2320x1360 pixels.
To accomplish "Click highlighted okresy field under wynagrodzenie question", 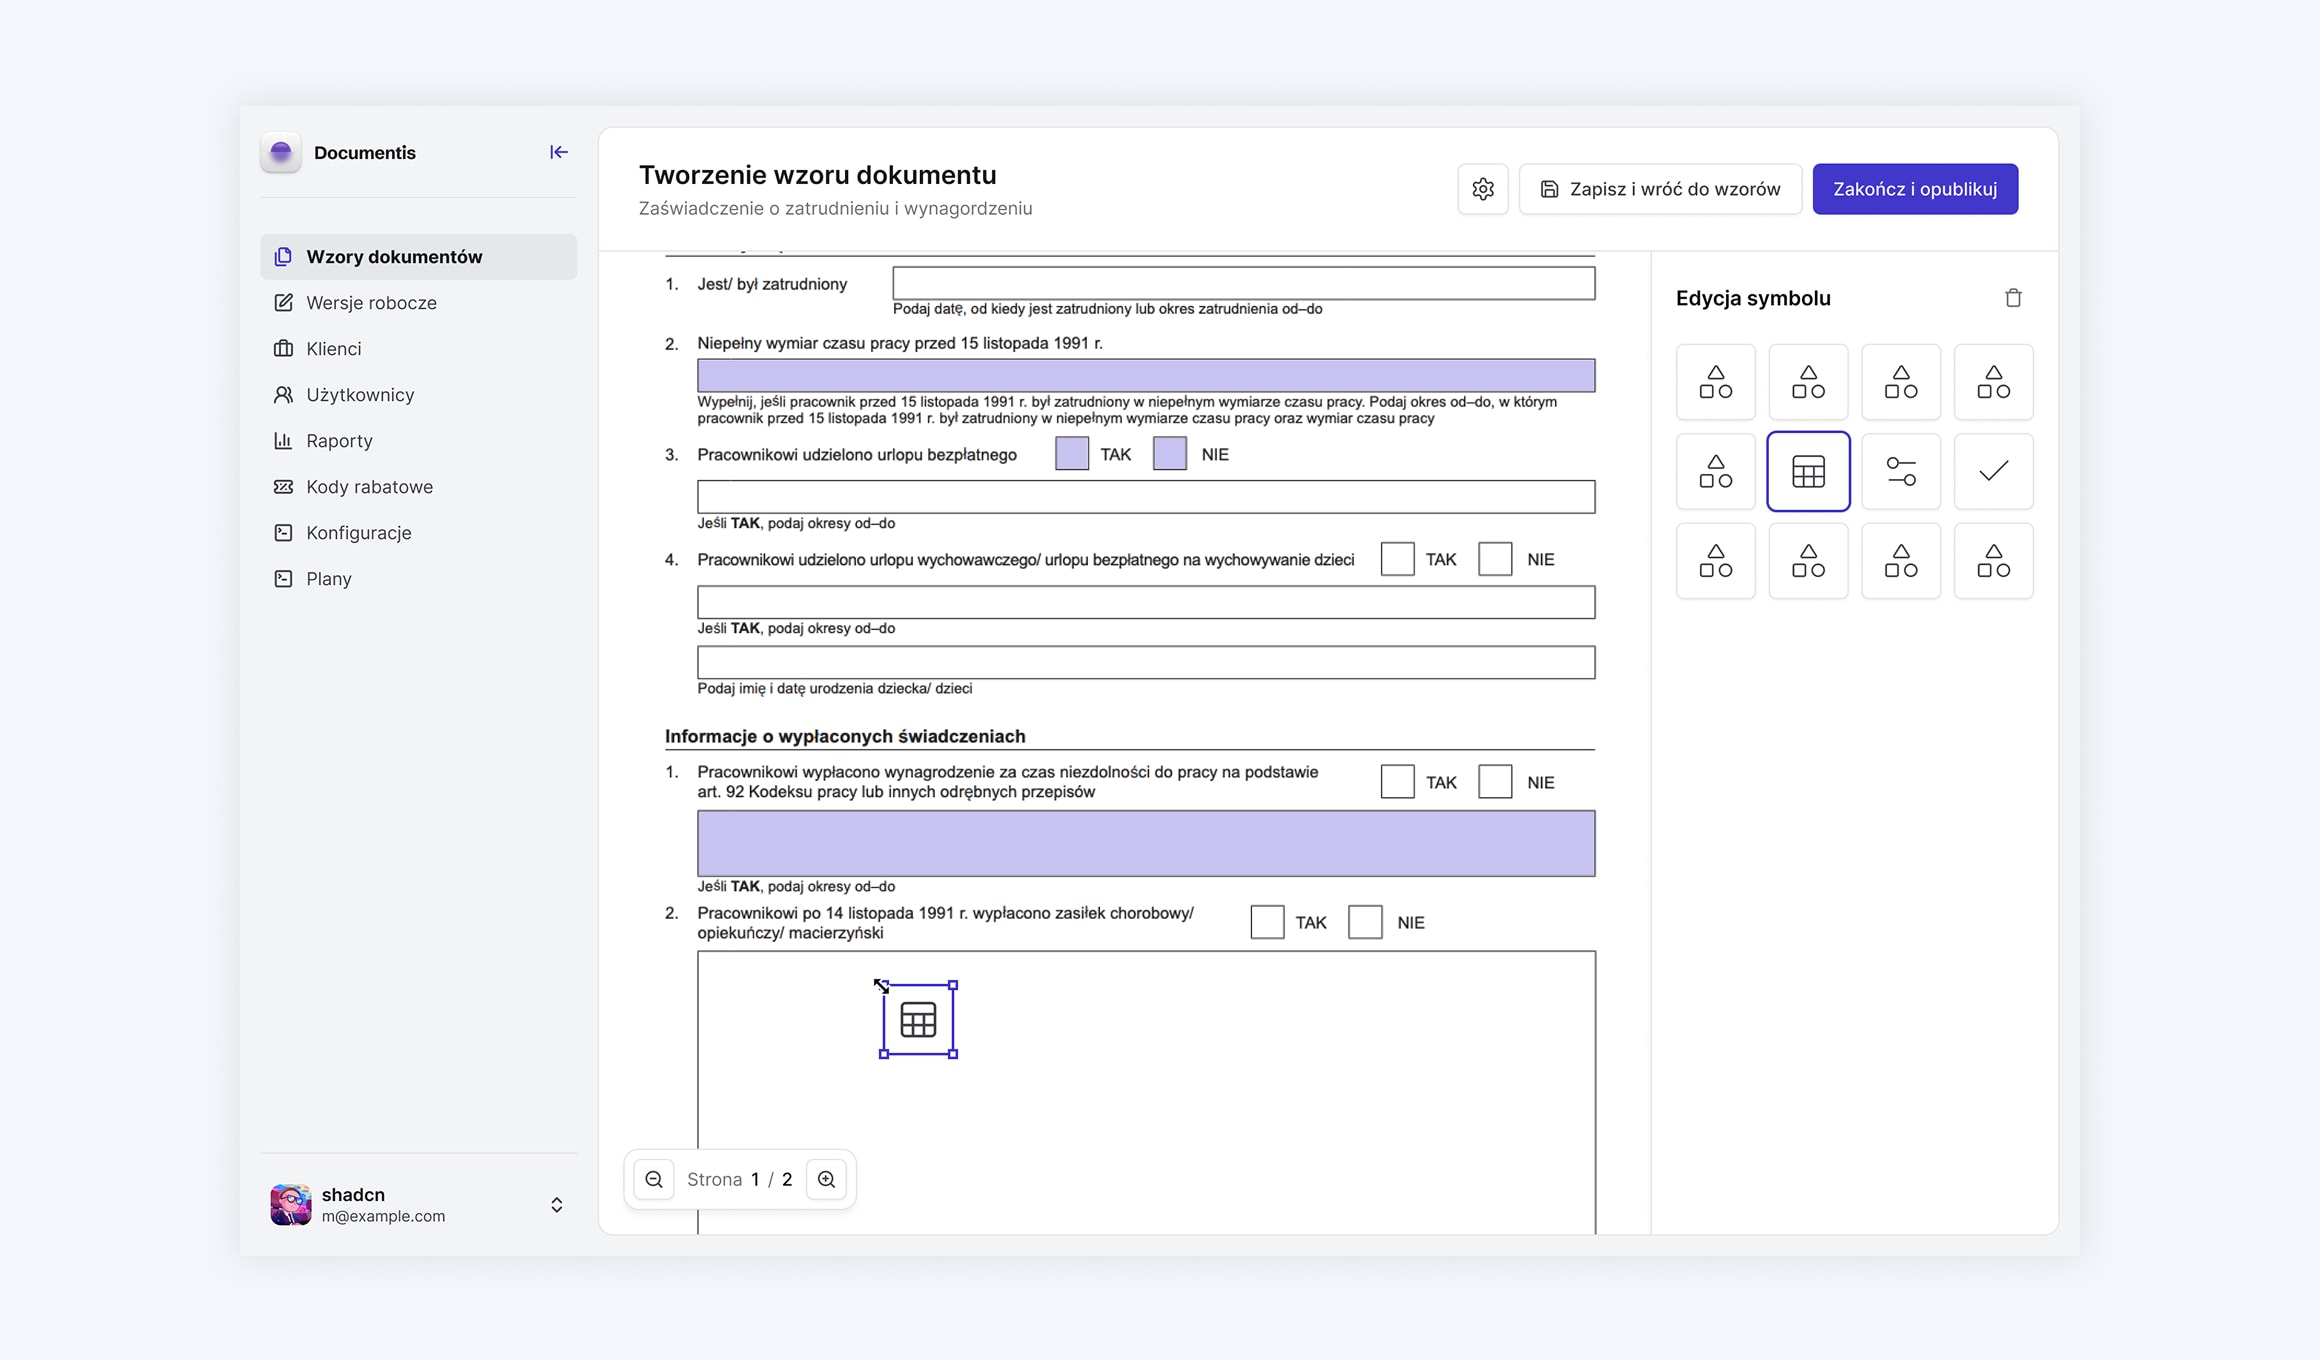I will (x=1146, y=843).
